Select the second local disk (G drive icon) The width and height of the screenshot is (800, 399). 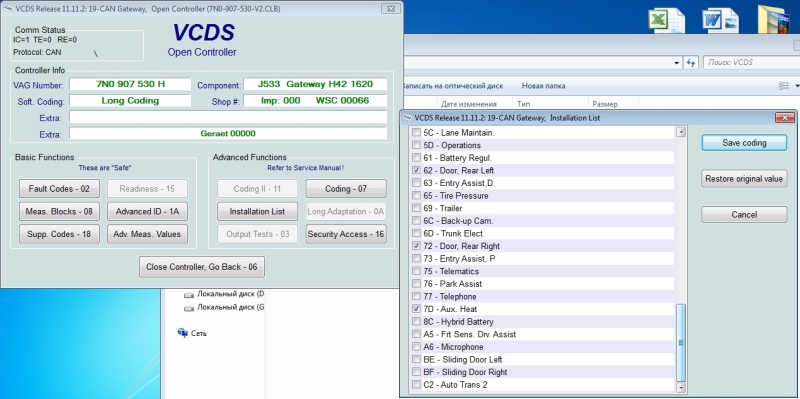point(189,308)
